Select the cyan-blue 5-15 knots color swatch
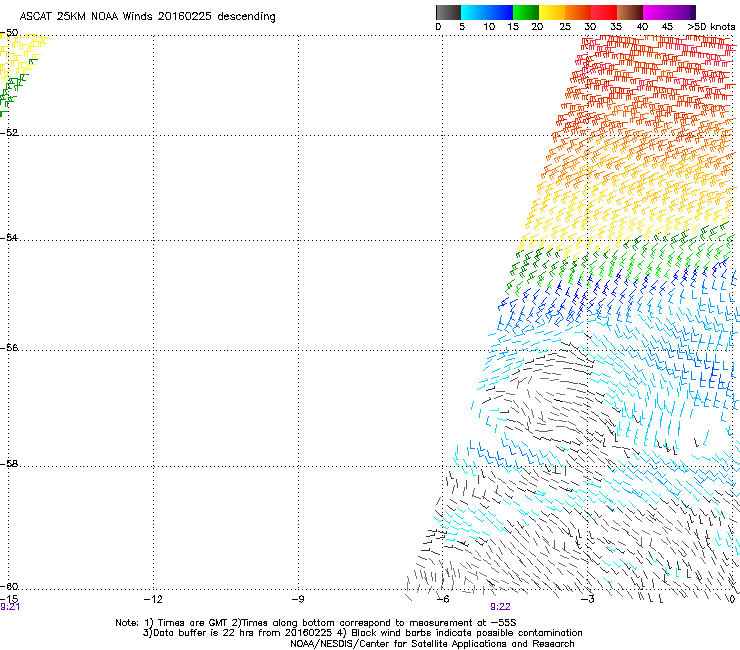740x650 pixels. tap(487, 12)
